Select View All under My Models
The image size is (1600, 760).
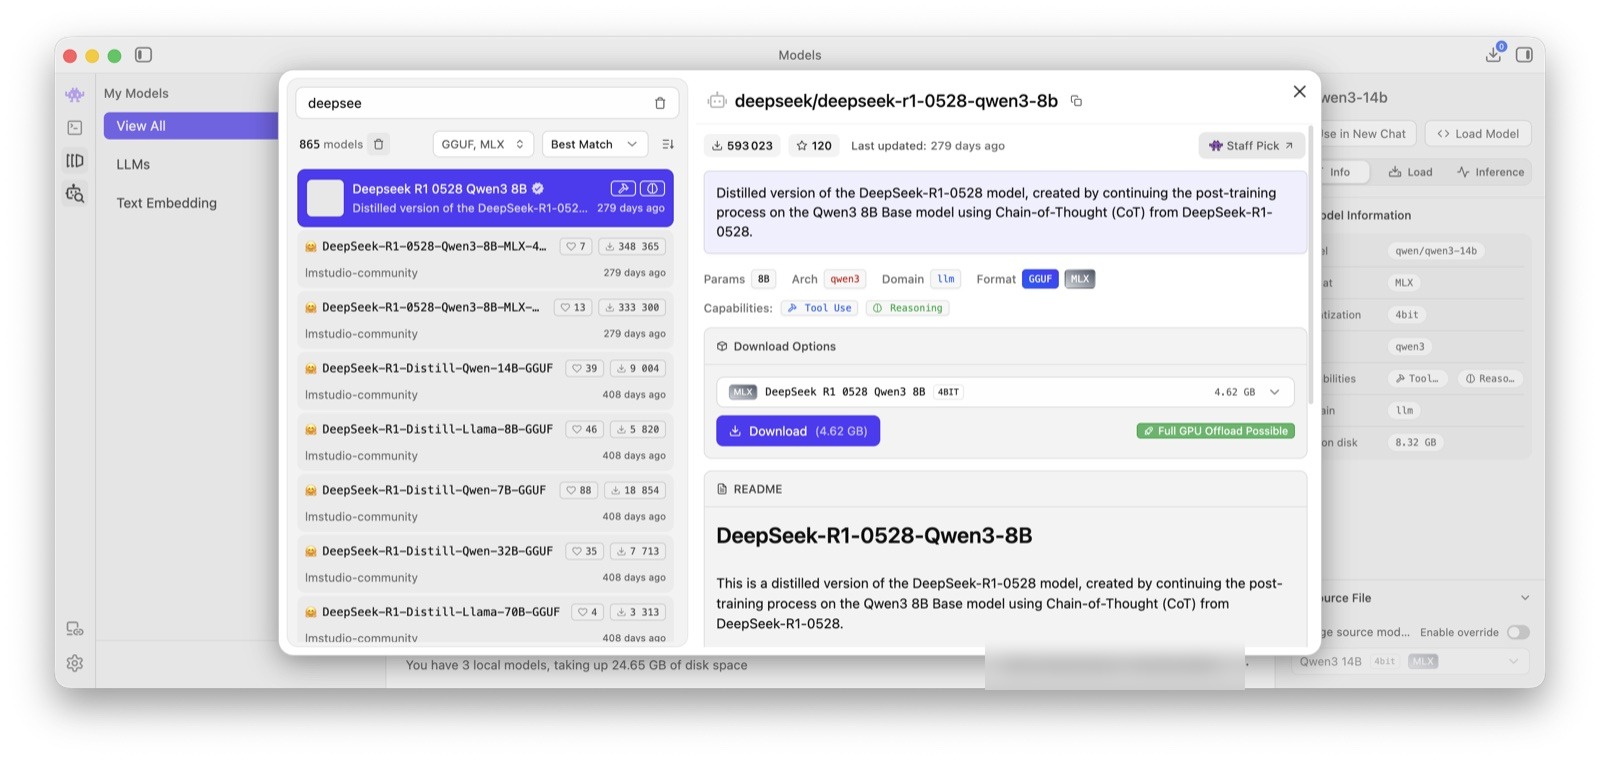[x=190, y=126]
